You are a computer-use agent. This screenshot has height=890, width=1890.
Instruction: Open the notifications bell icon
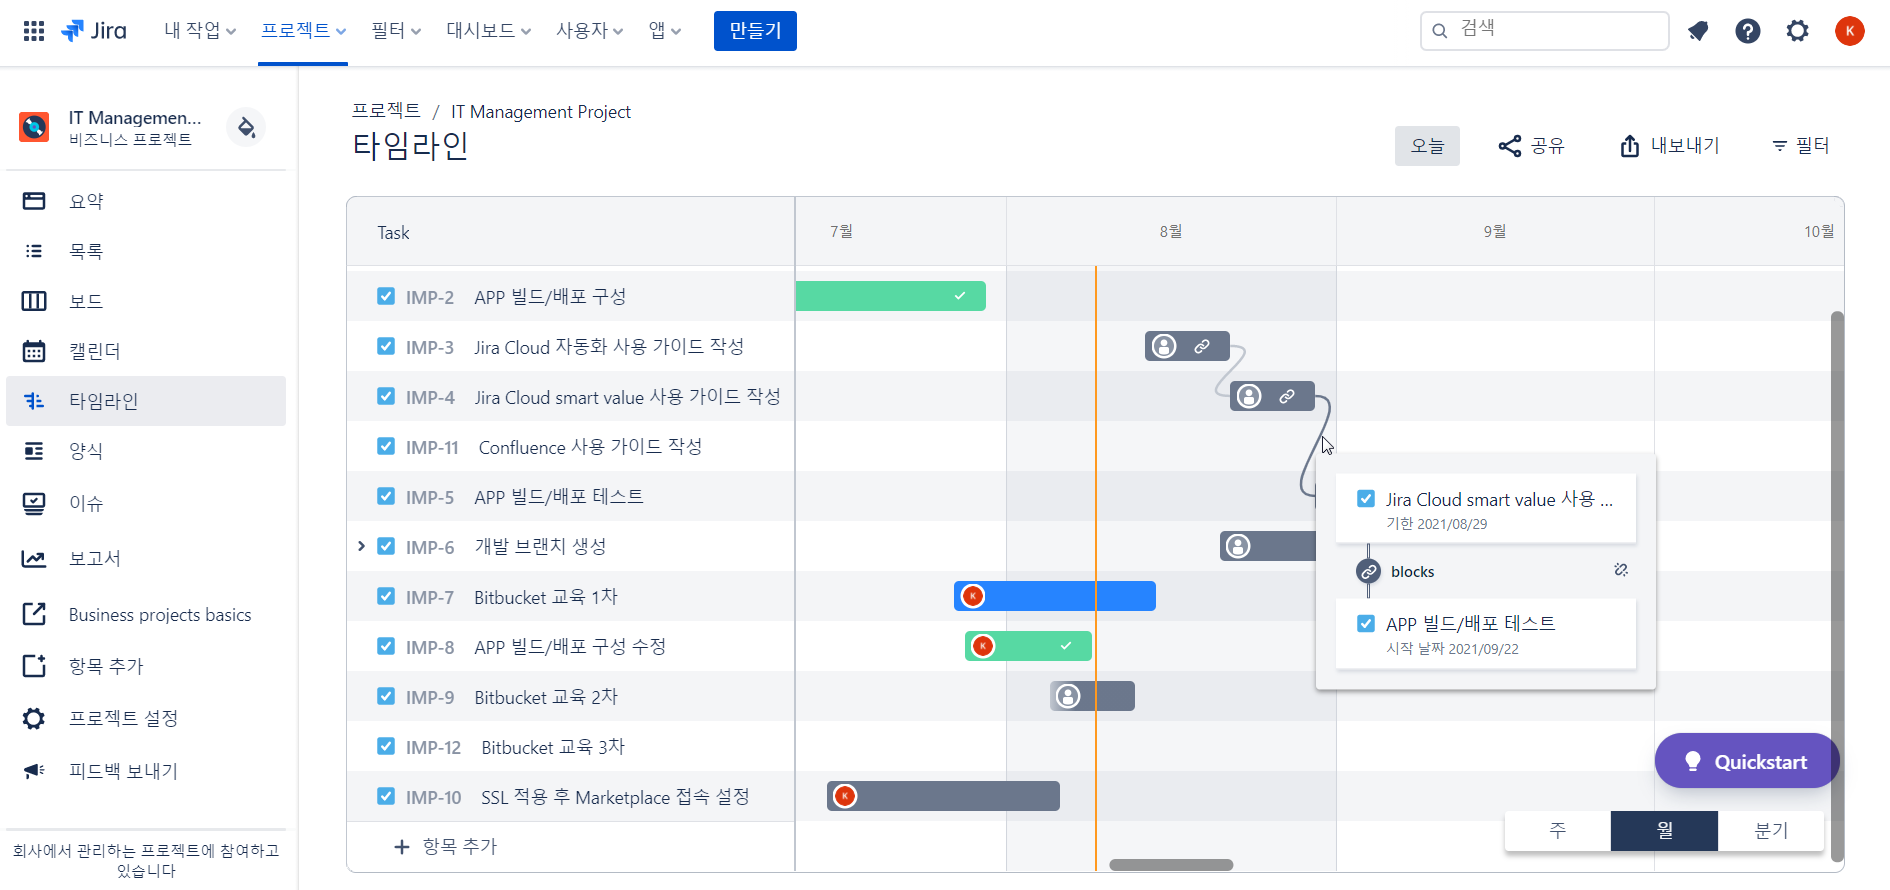(x=1698, y=31)
